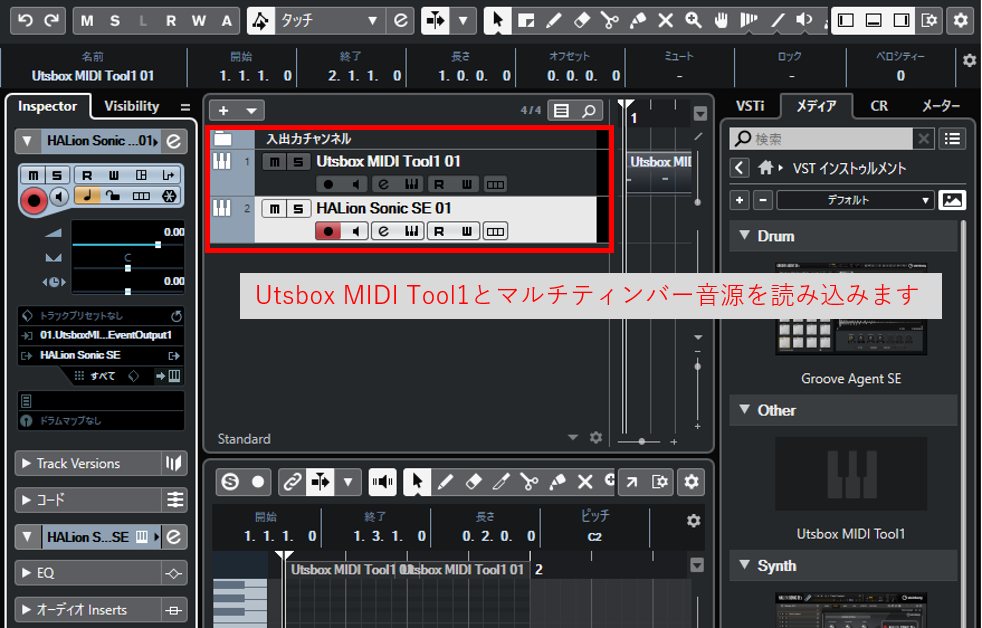Screen dimensions: 982x628
Task: Collapse the Drum instrument category
Action: [x=745, y=235]
